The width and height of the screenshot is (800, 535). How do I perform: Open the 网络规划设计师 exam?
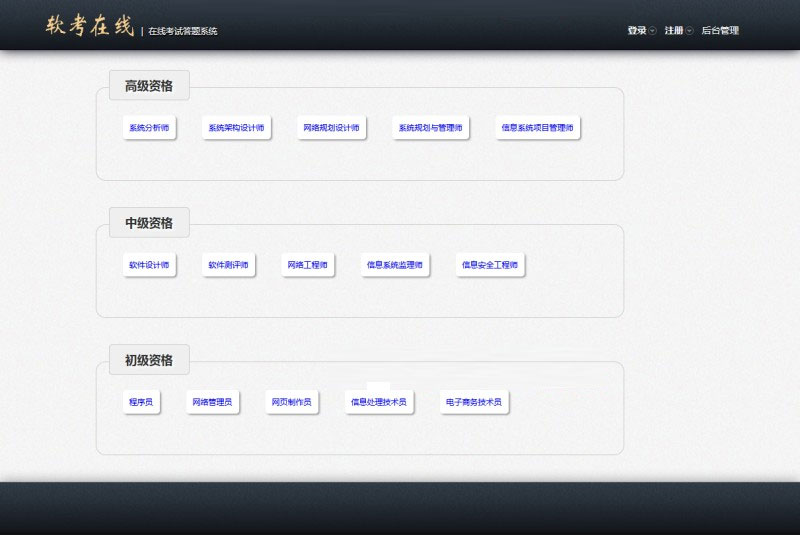click(x=331, y=128)
